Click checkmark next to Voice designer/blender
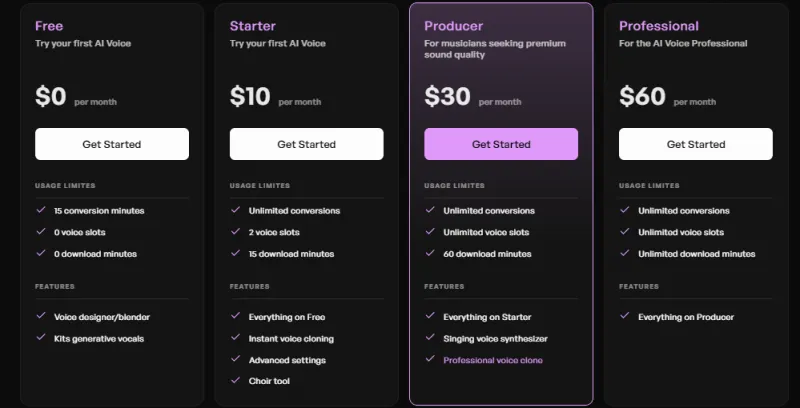 pos(41,316)
